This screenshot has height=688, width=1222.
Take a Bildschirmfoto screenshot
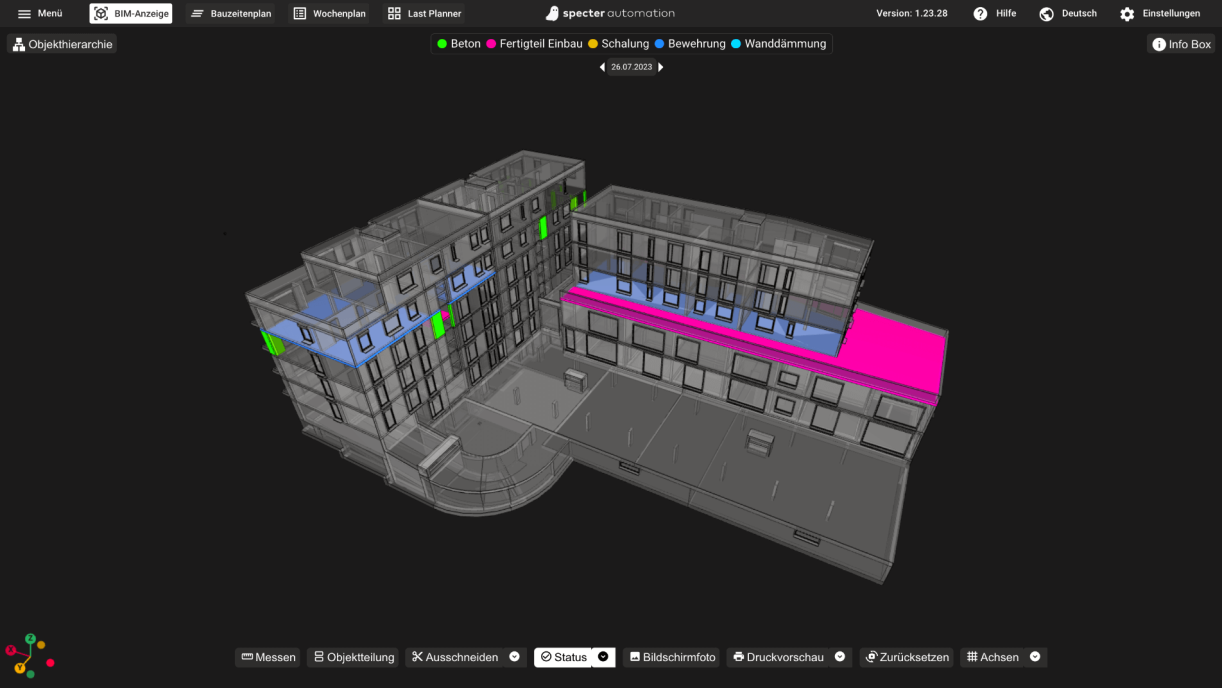[672, 657]
